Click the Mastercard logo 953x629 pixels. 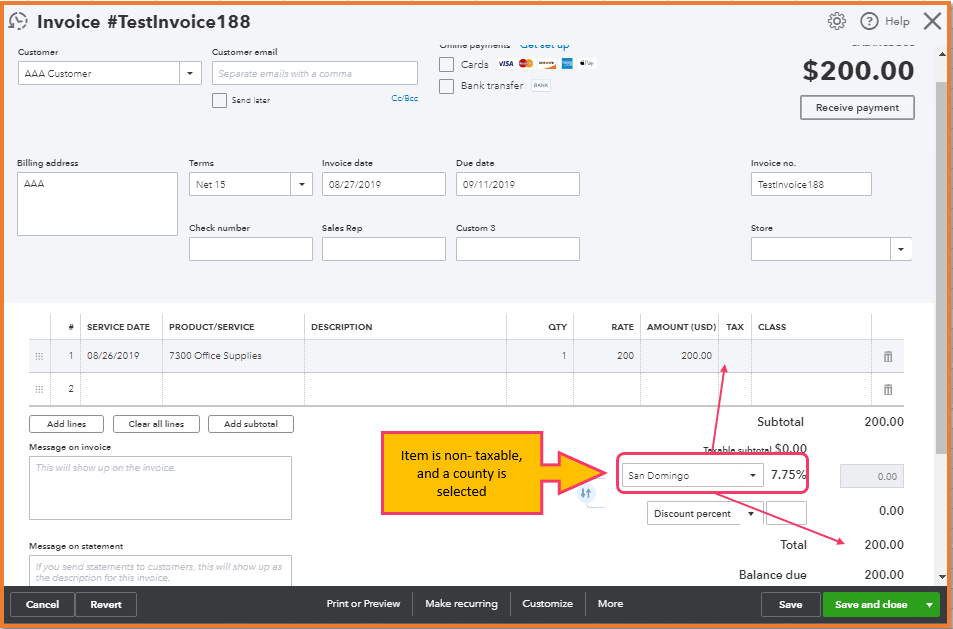526,64
